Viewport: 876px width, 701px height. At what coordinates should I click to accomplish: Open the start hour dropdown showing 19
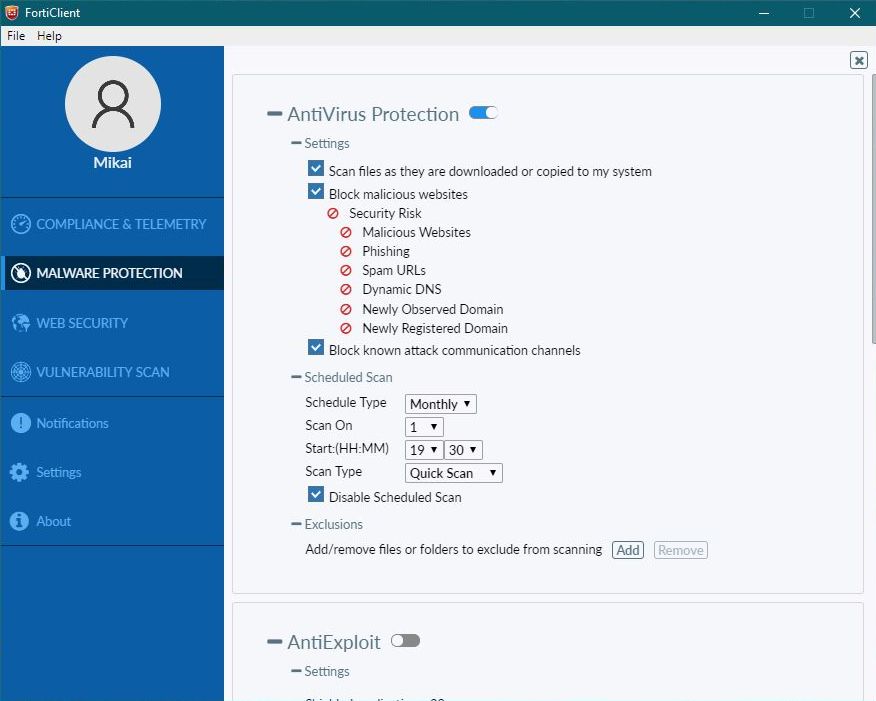[424, 450]
